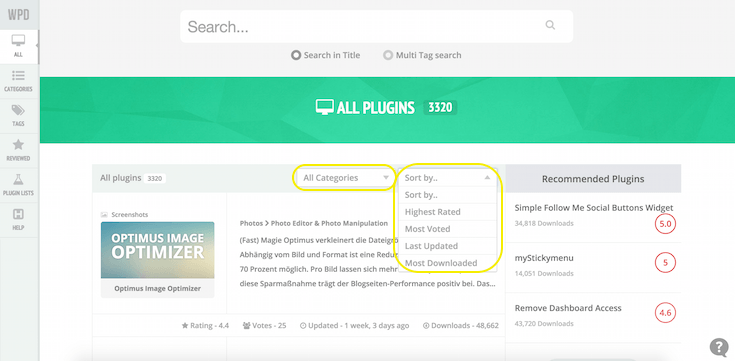735x361 pixels.
Task: Click the 5.0 rating badge
Action: click(x=665, y=224)
